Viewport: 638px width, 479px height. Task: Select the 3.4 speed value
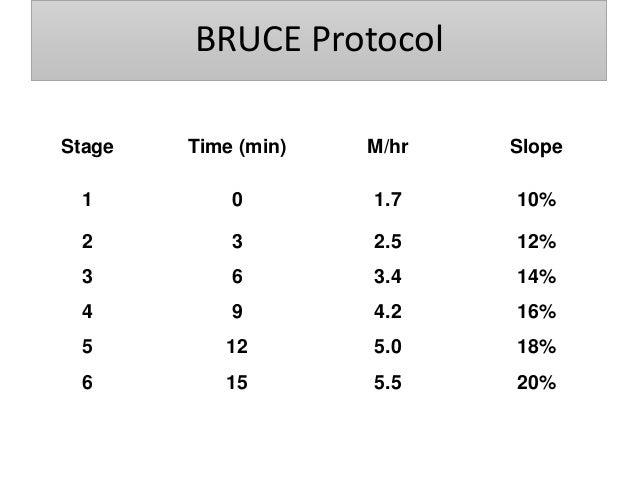pyautogui.click(x=388, y=277)
